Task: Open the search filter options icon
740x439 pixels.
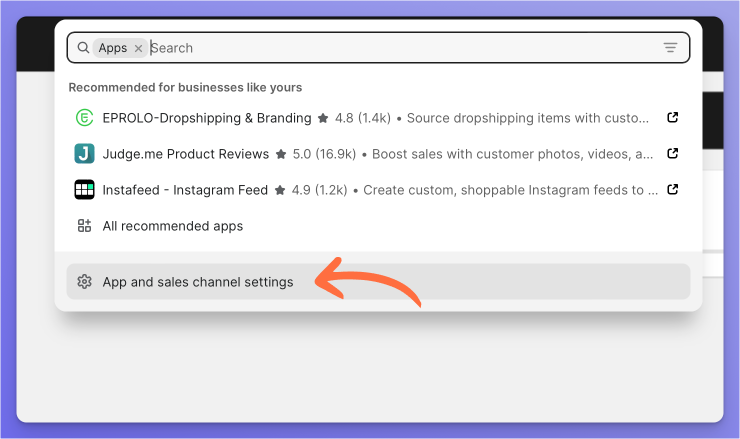Action: (x=670, y=48)
